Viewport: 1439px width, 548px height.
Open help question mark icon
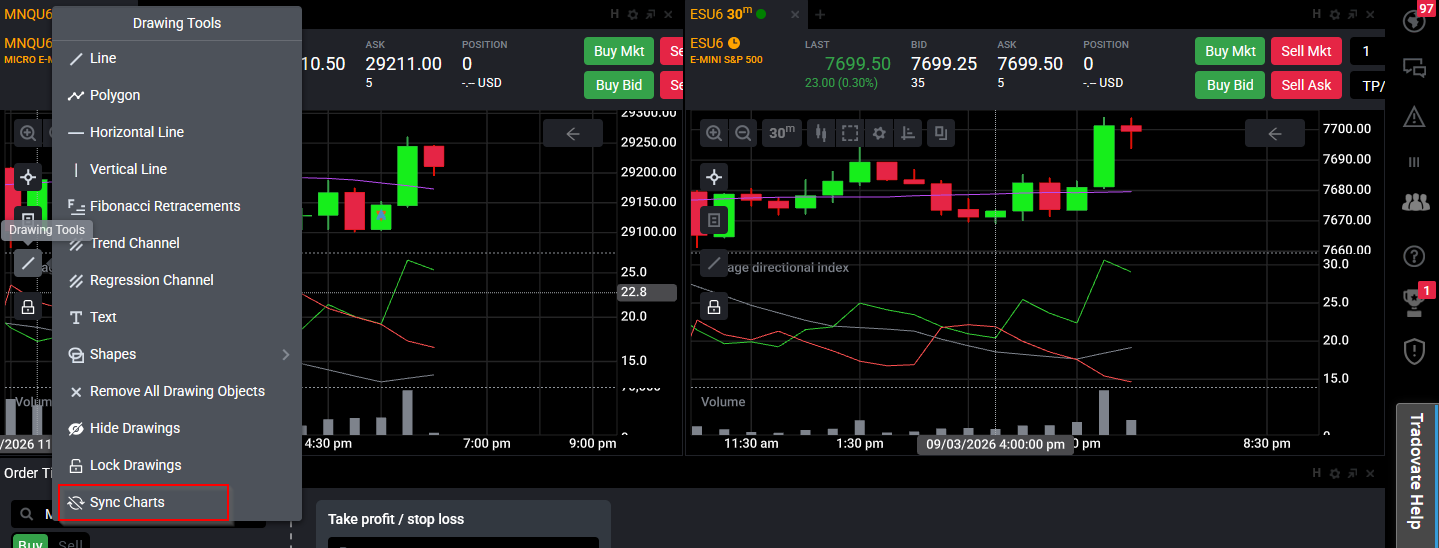click(x=1414, y=256)
